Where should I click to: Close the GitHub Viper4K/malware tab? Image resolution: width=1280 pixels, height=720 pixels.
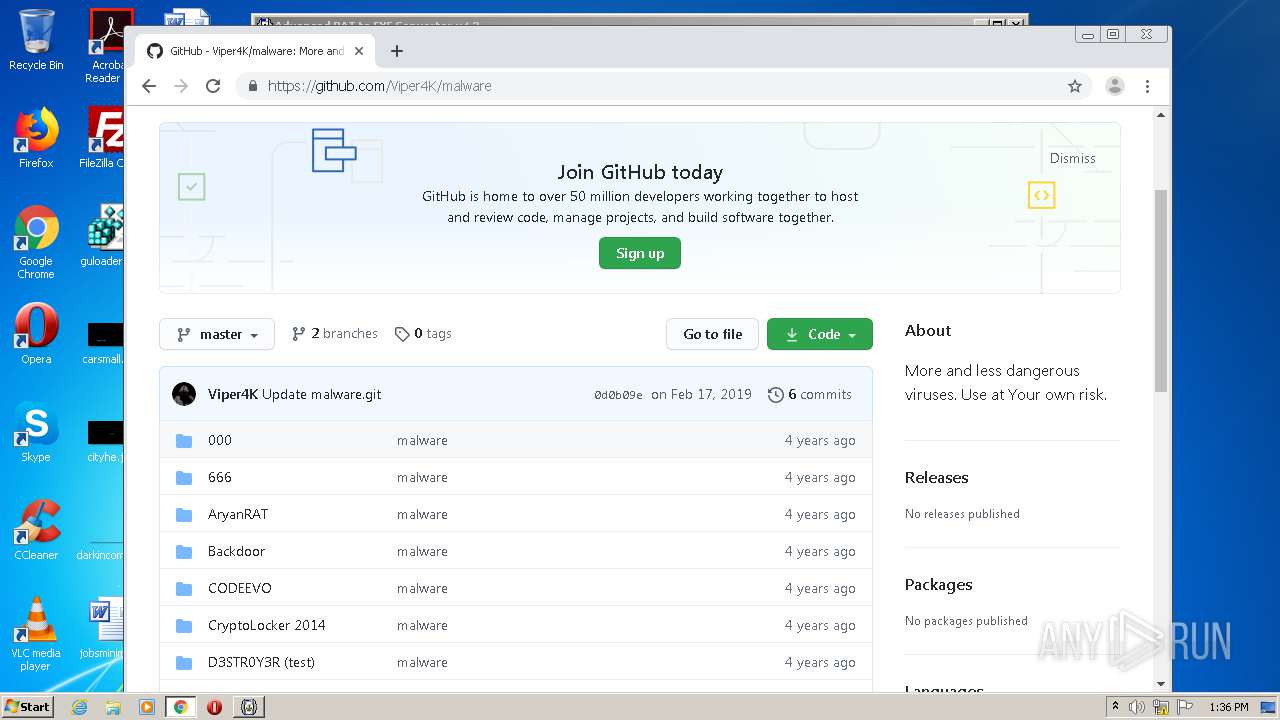pos(359,51)
